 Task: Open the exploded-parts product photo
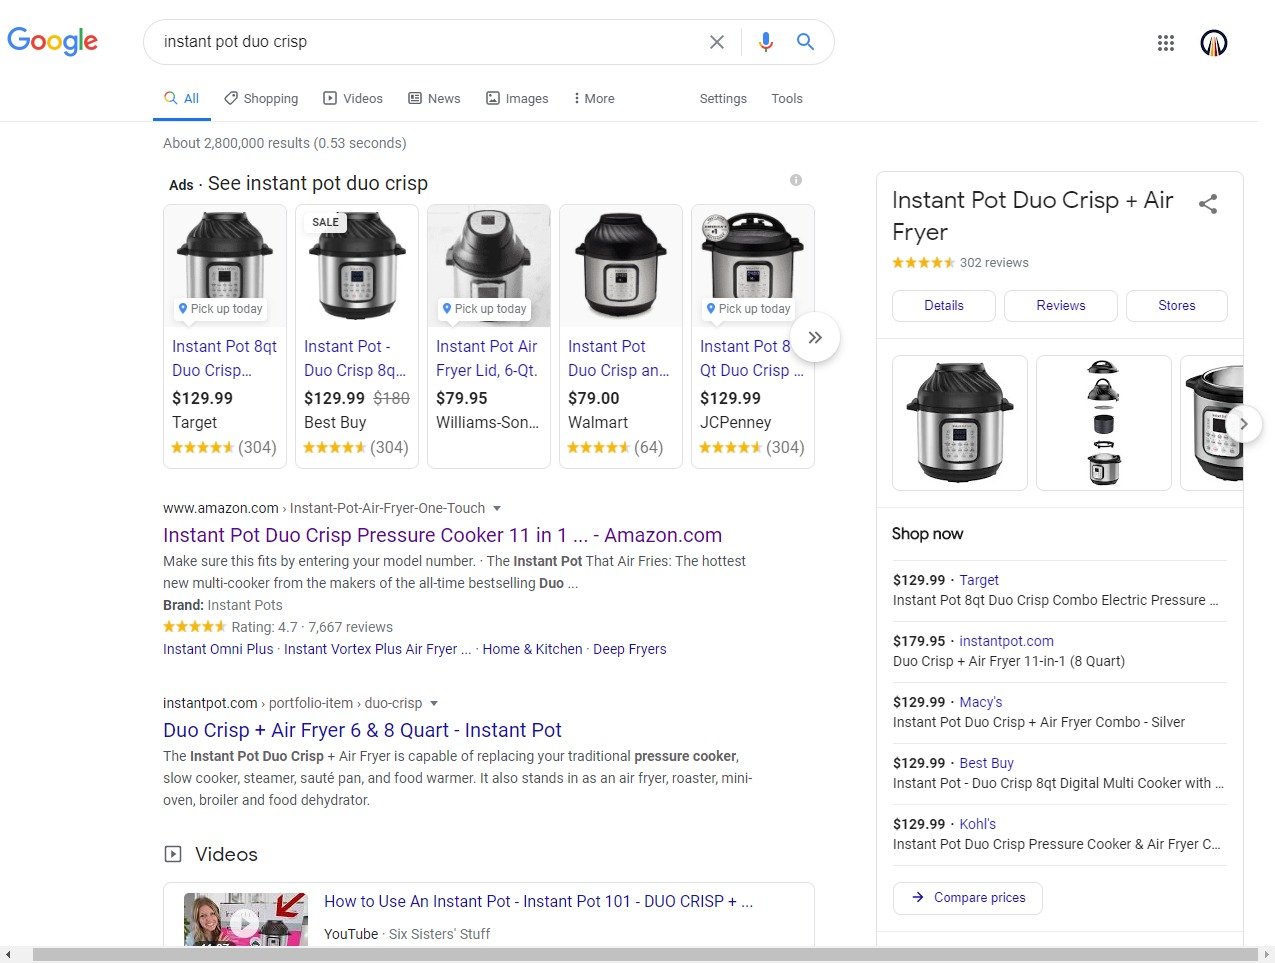tap(1104, 423)
